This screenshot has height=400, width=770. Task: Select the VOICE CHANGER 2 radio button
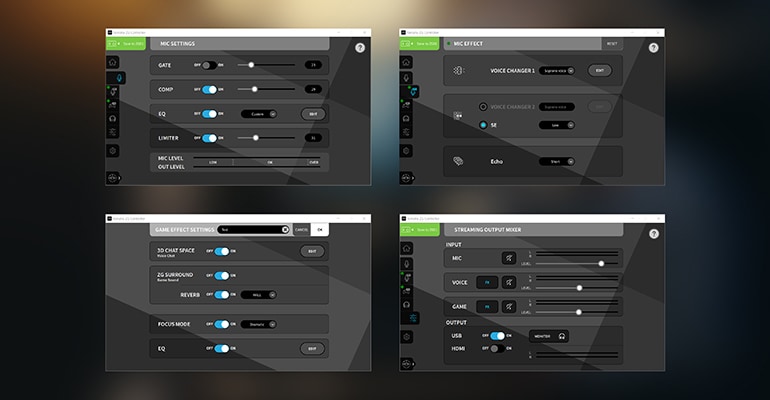pyautogui.click(x=483, y=107)
